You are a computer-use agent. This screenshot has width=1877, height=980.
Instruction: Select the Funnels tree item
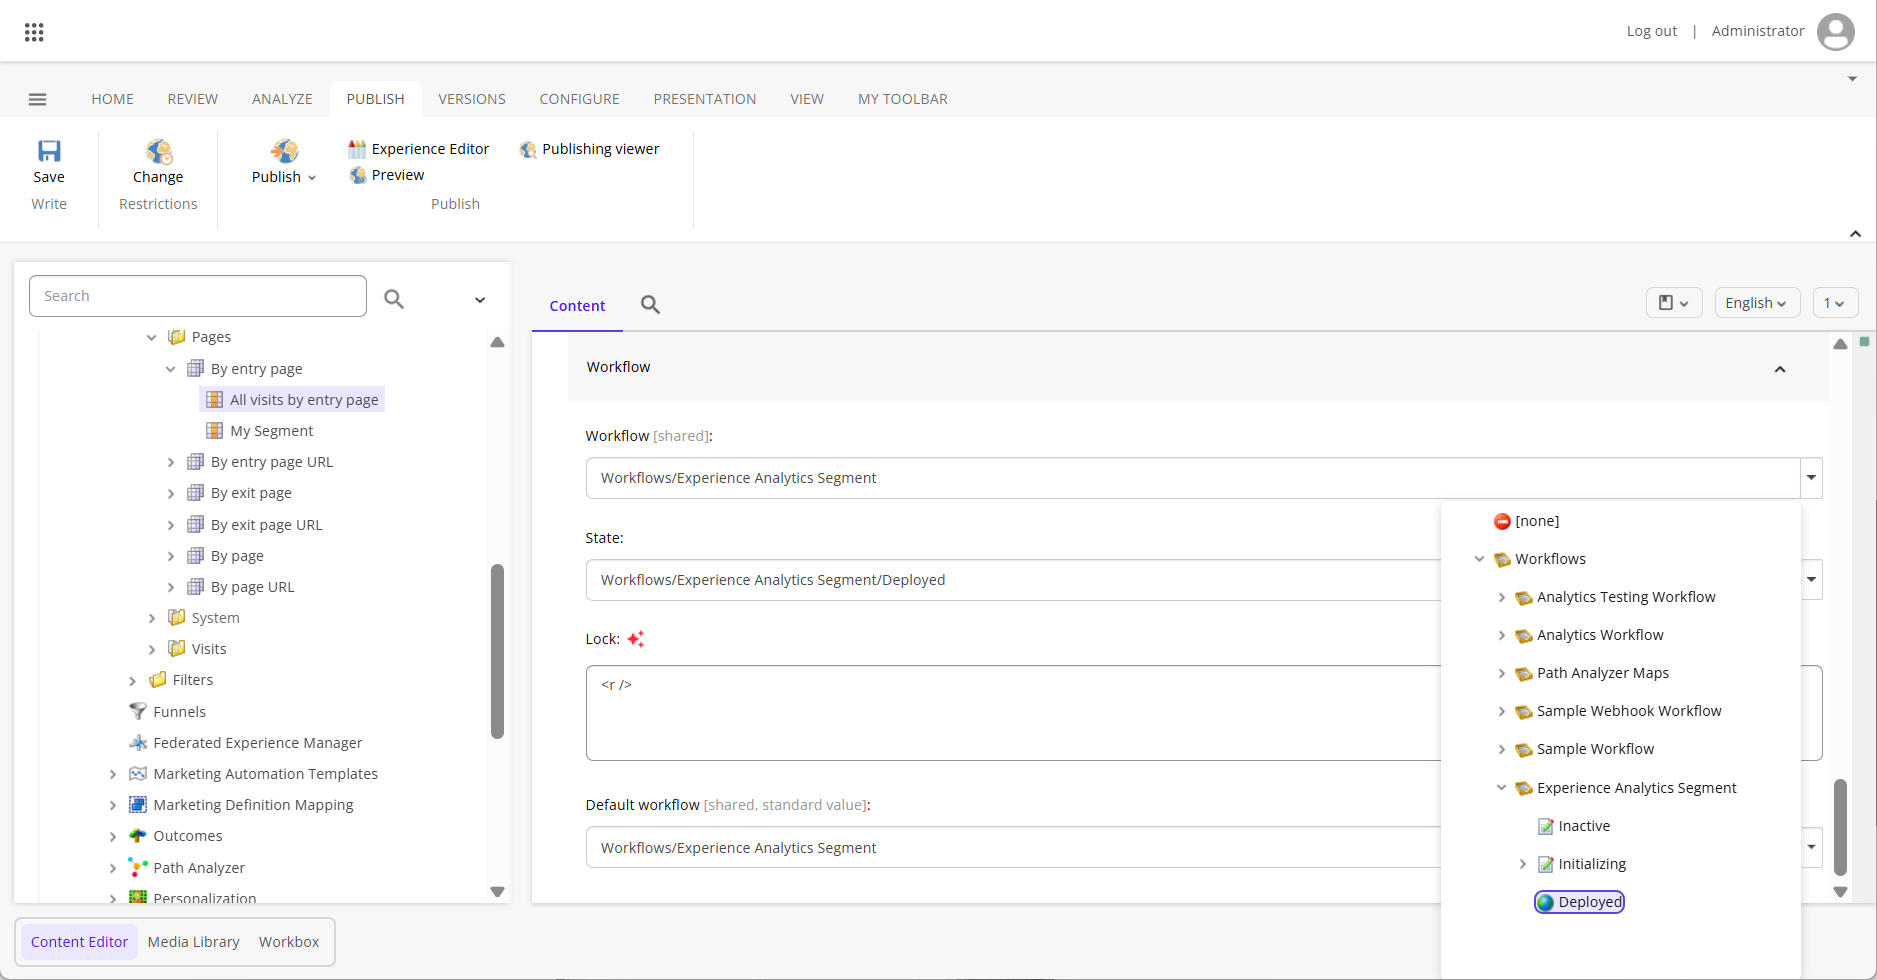[168, 712]
